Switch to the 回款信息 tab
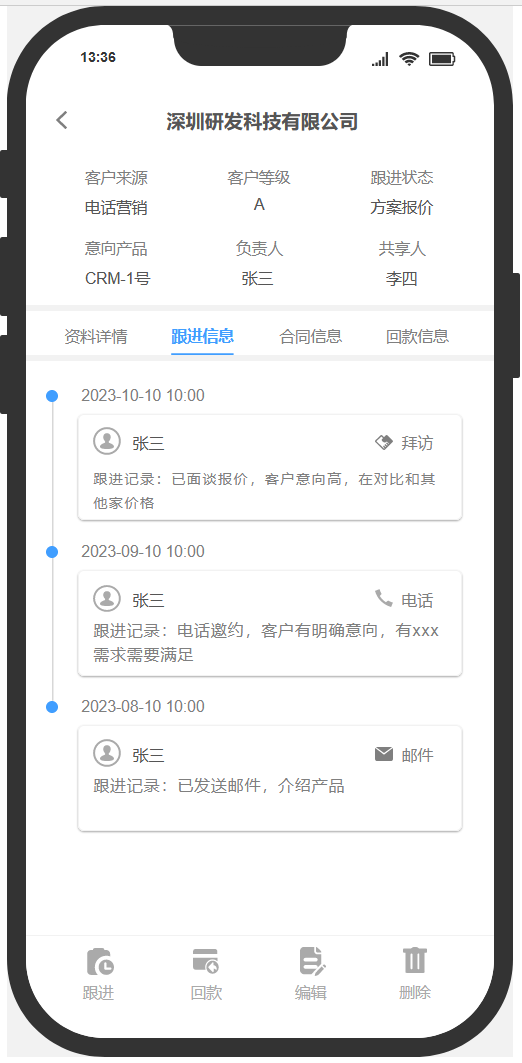The width and height of the screenshot is (522, 1063). pos(417,336)
